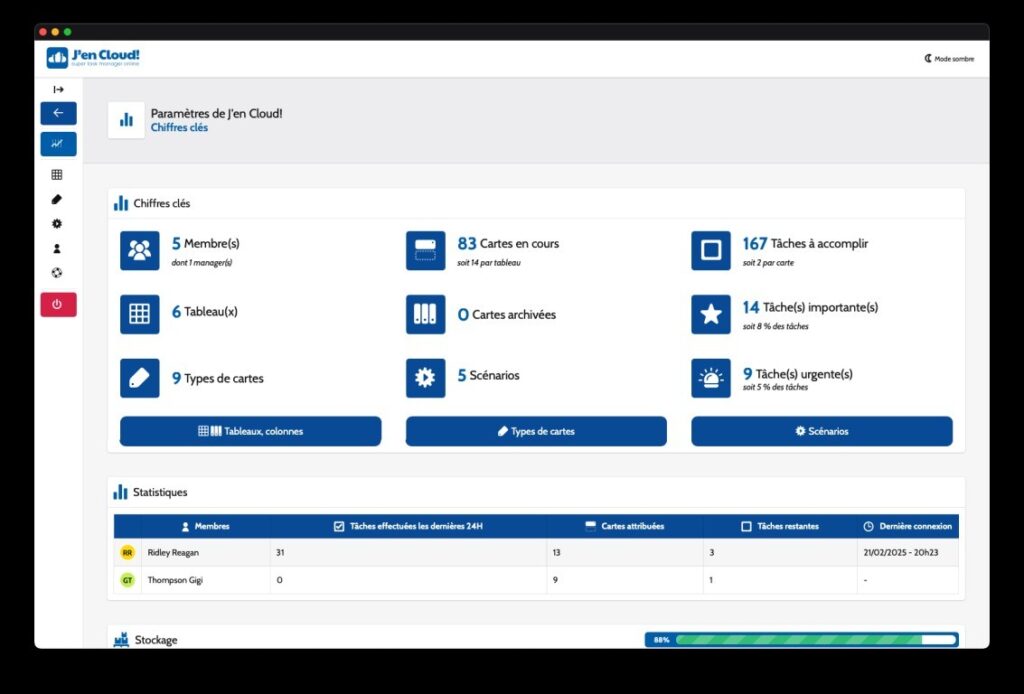
Task: Expand the sidebar with the arrow icon
Action: tap(58, 89)
